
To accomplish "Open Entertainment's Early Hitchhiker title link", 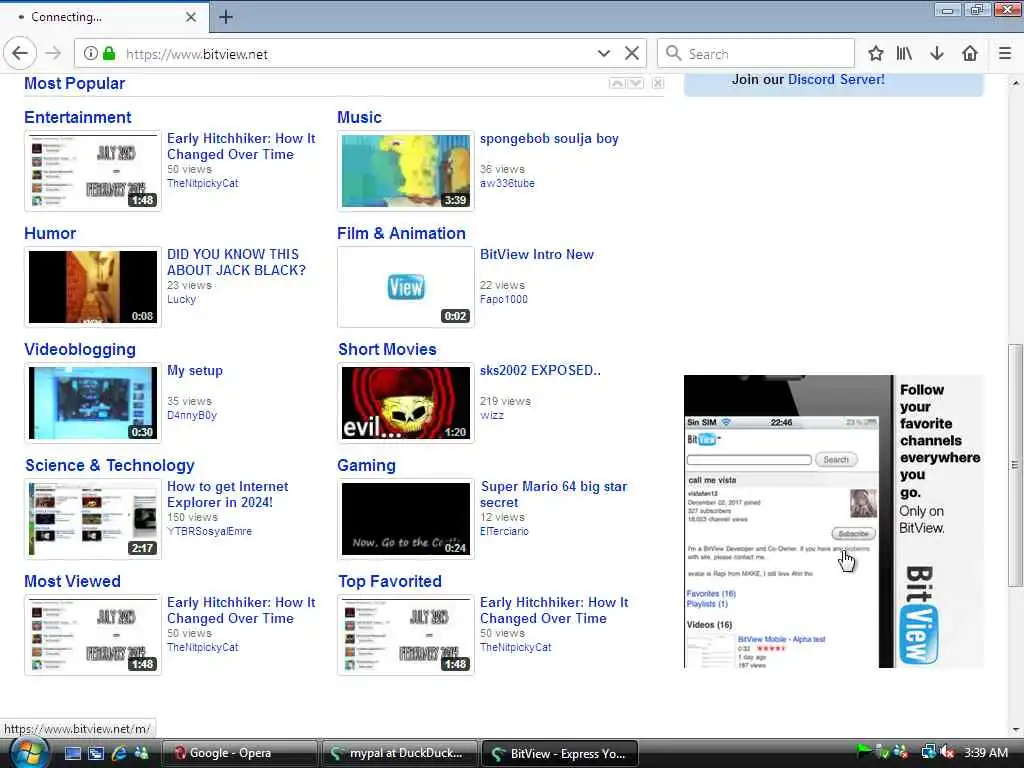I will (241, 146).
